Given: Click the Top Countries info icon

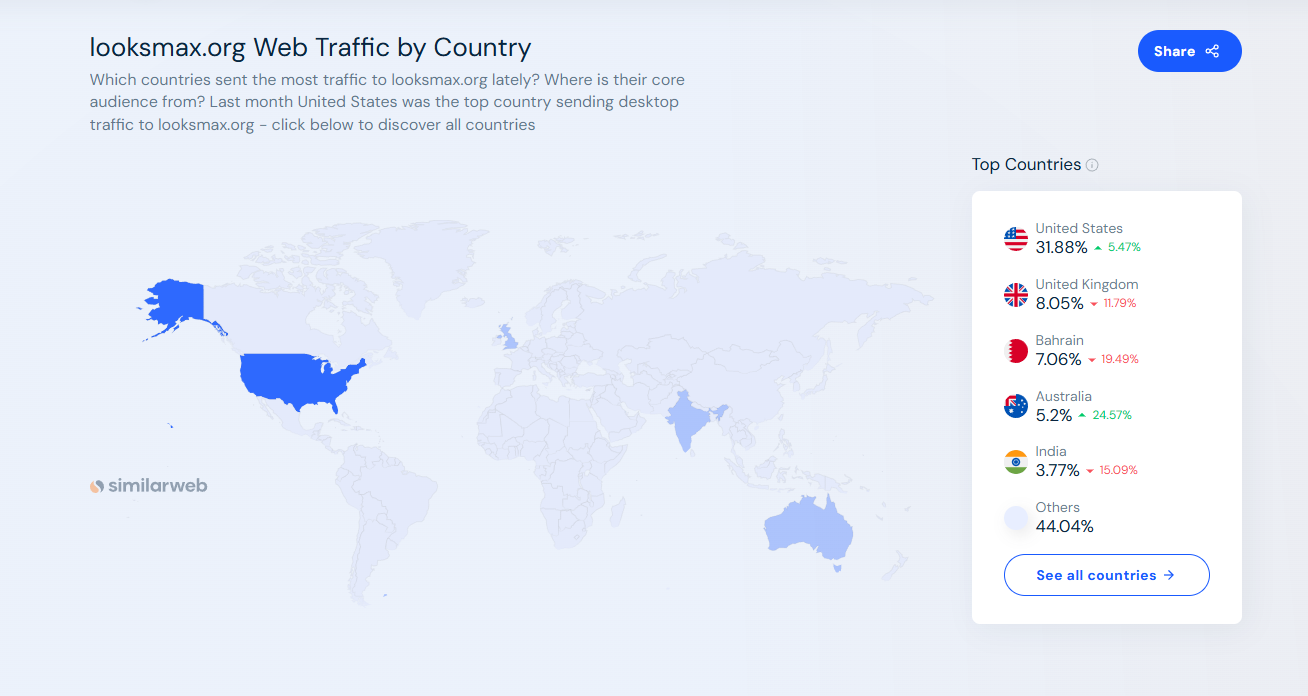Looking at the screenshot, I should pyautogui.click(x=1092, y=165).
